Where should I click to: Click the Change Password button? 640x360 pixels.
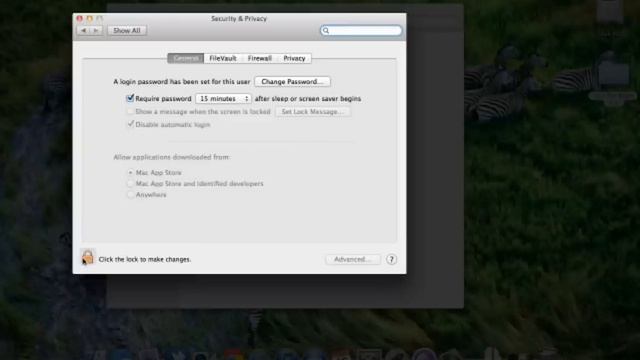(292, 82)
